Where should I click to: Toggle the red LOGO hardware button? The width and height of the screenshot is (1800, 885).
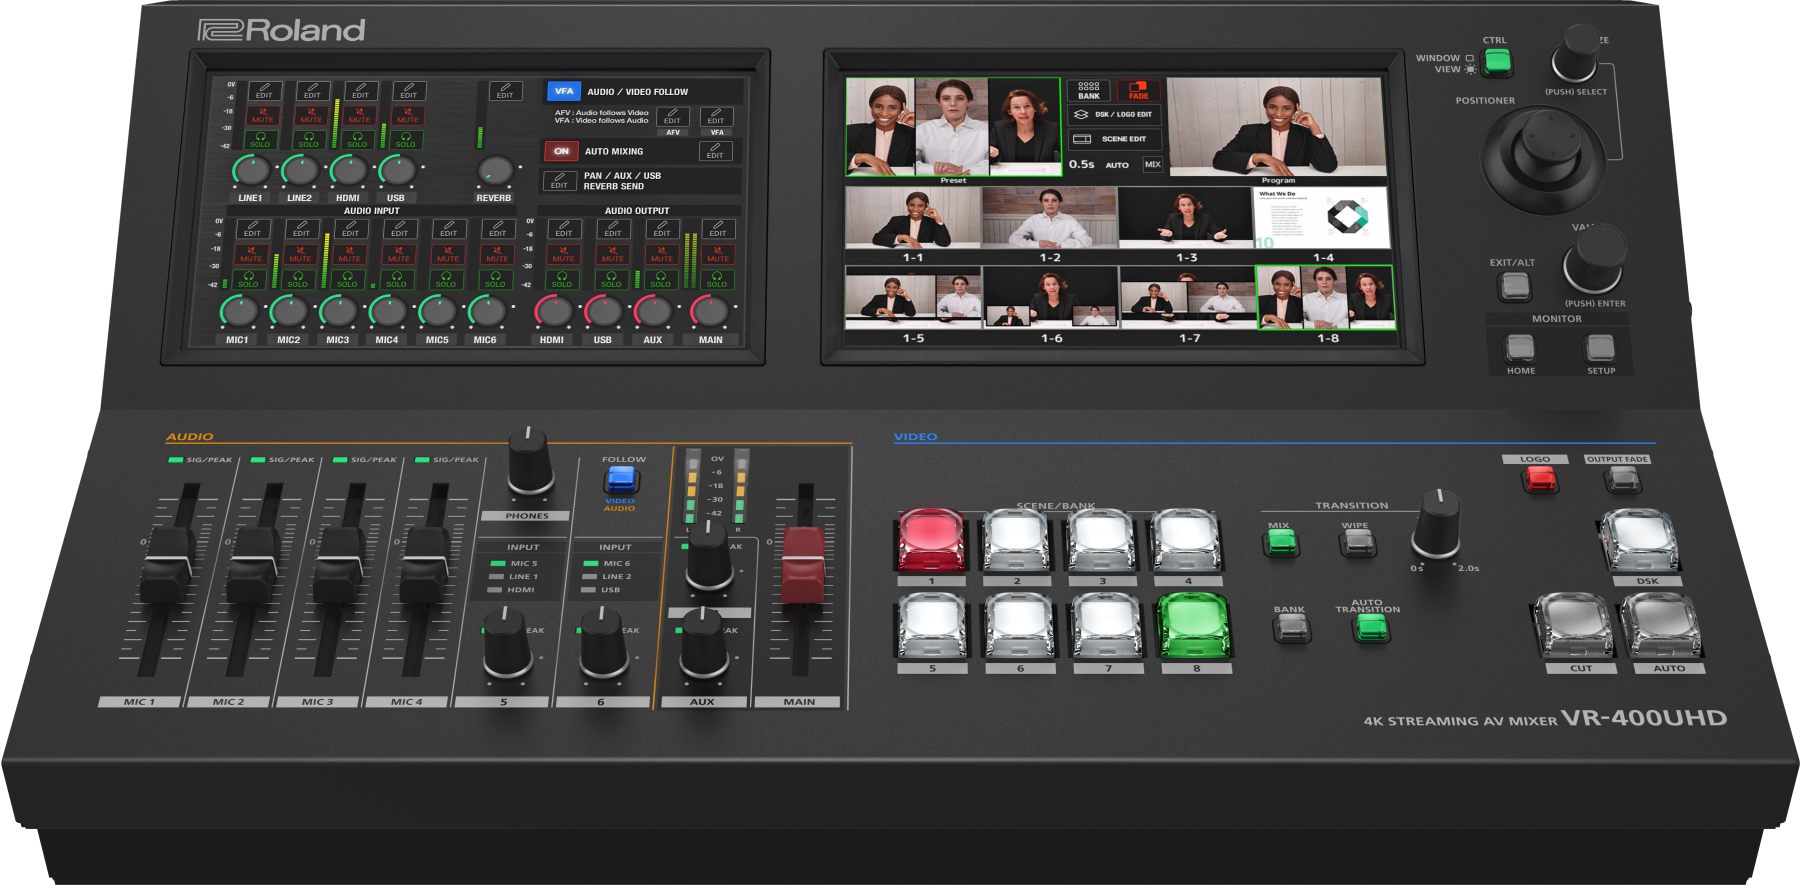[x=1540, y=479]
